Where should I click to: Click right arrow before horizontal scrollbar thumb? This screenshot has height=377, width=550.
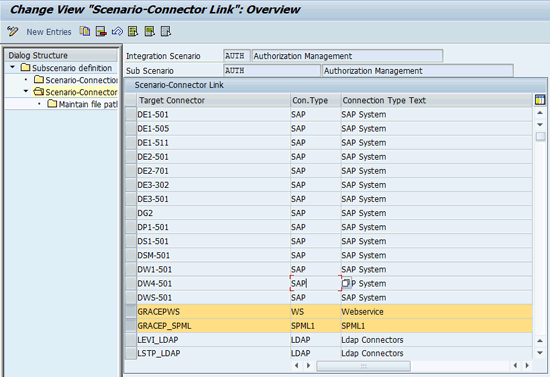click(x=308, y=365)
